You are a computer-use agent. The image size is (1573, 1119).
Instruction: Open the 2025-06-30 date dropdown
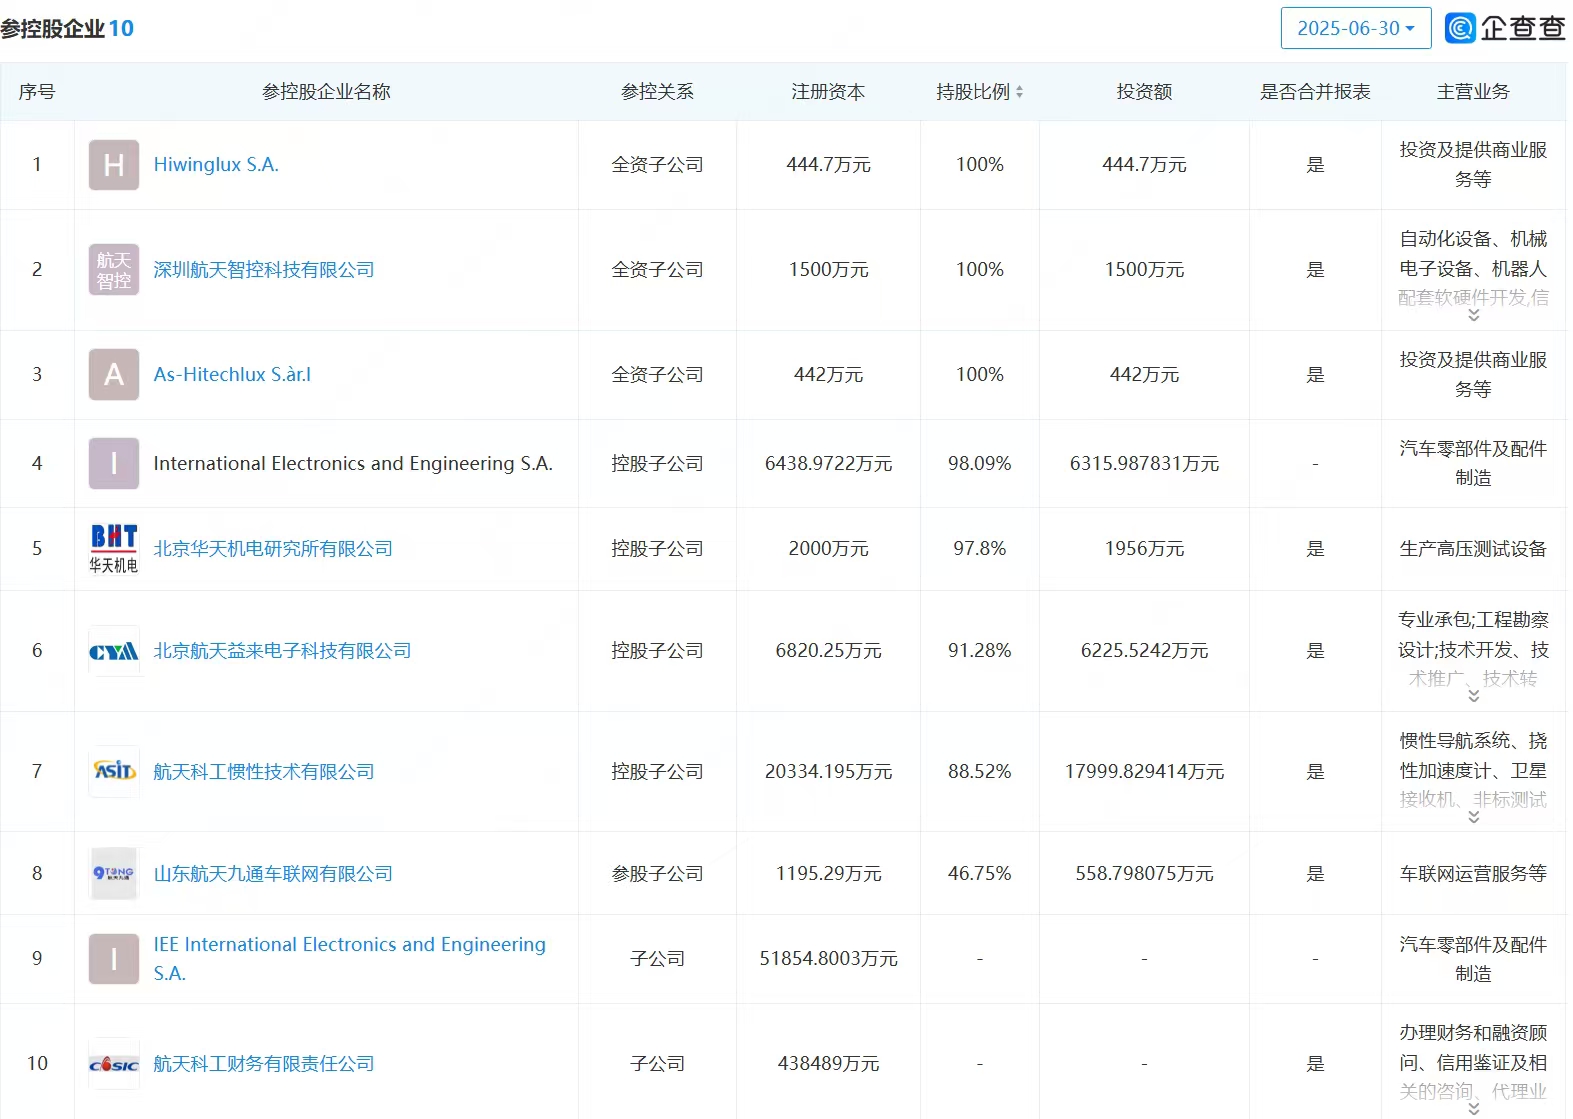[x=1355, y=28]
